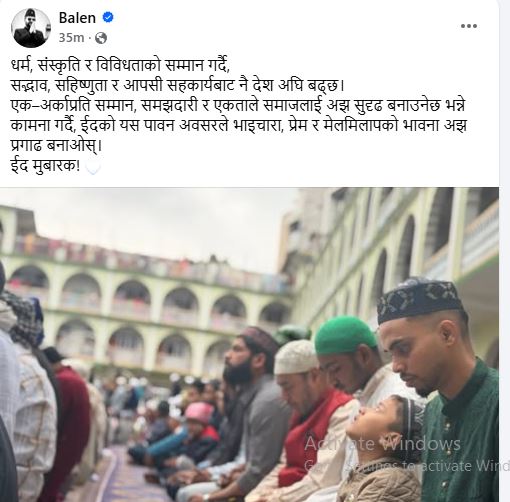Open the 35m post timestamp link

[x=71, y=38]
